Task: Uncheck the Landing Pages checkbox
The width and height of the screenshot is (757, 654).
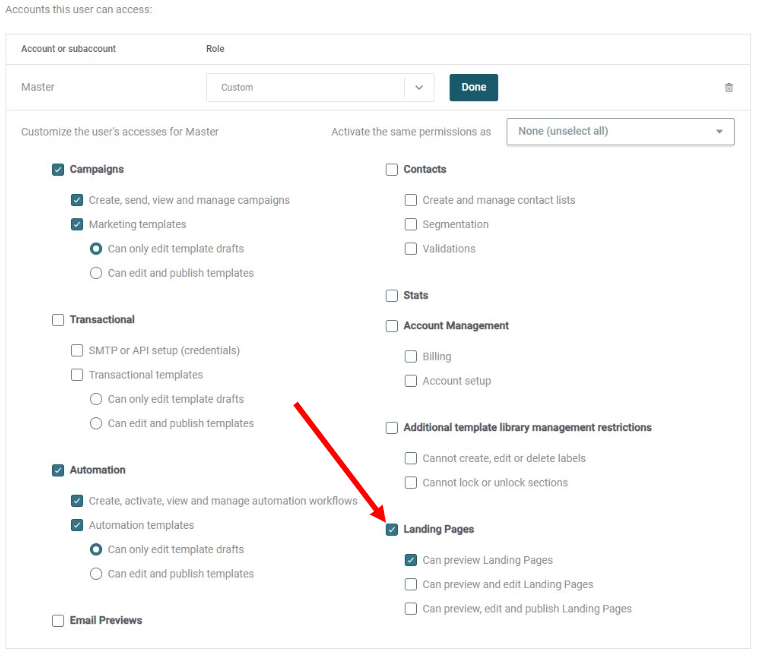Action: coord(392,529)
